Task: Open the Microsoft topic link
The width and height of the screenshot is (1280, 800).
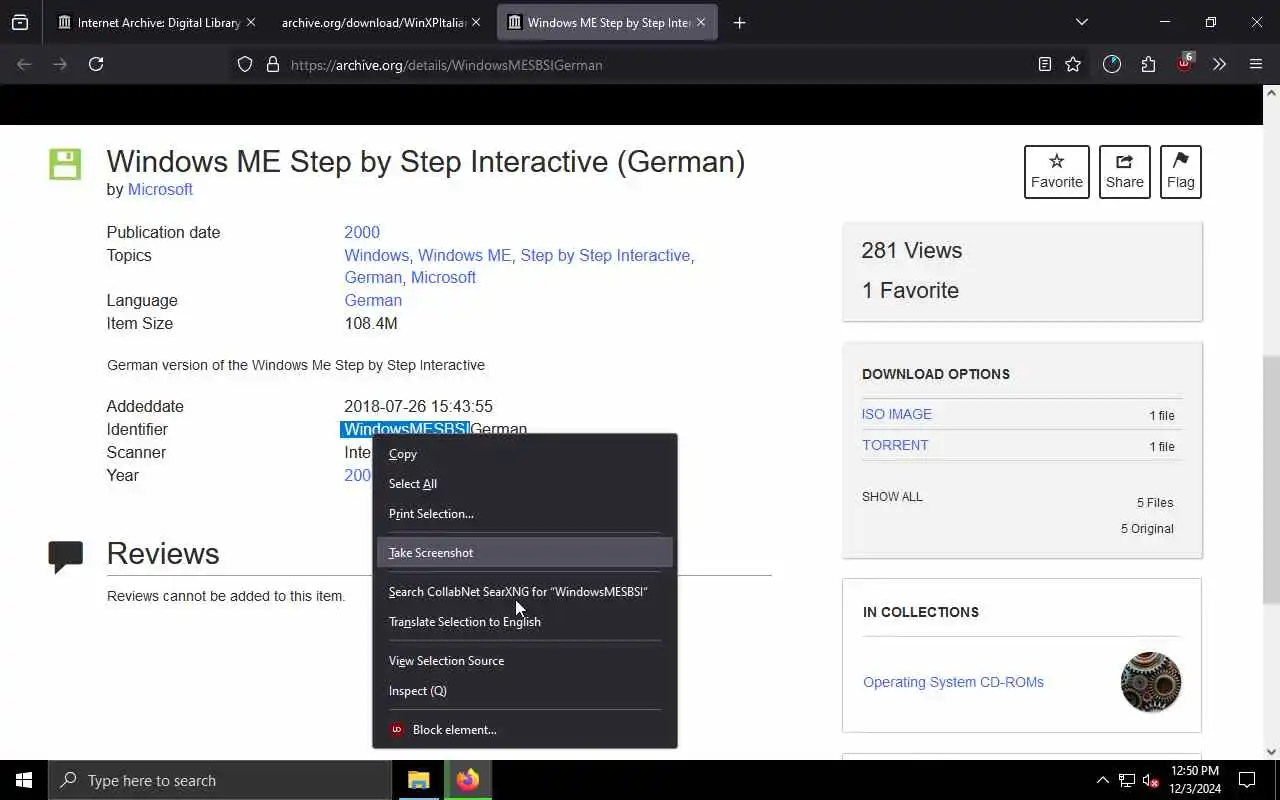Action: click(x=443, y=277)
